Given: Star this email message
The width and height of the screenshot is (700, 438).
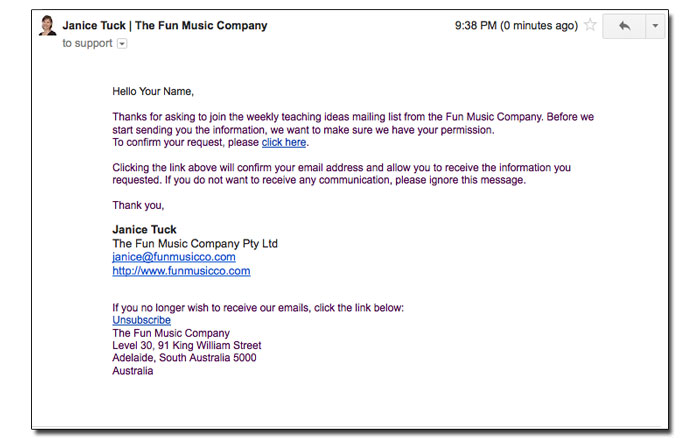Looking at the screenshot, I should tap(590, 25).
